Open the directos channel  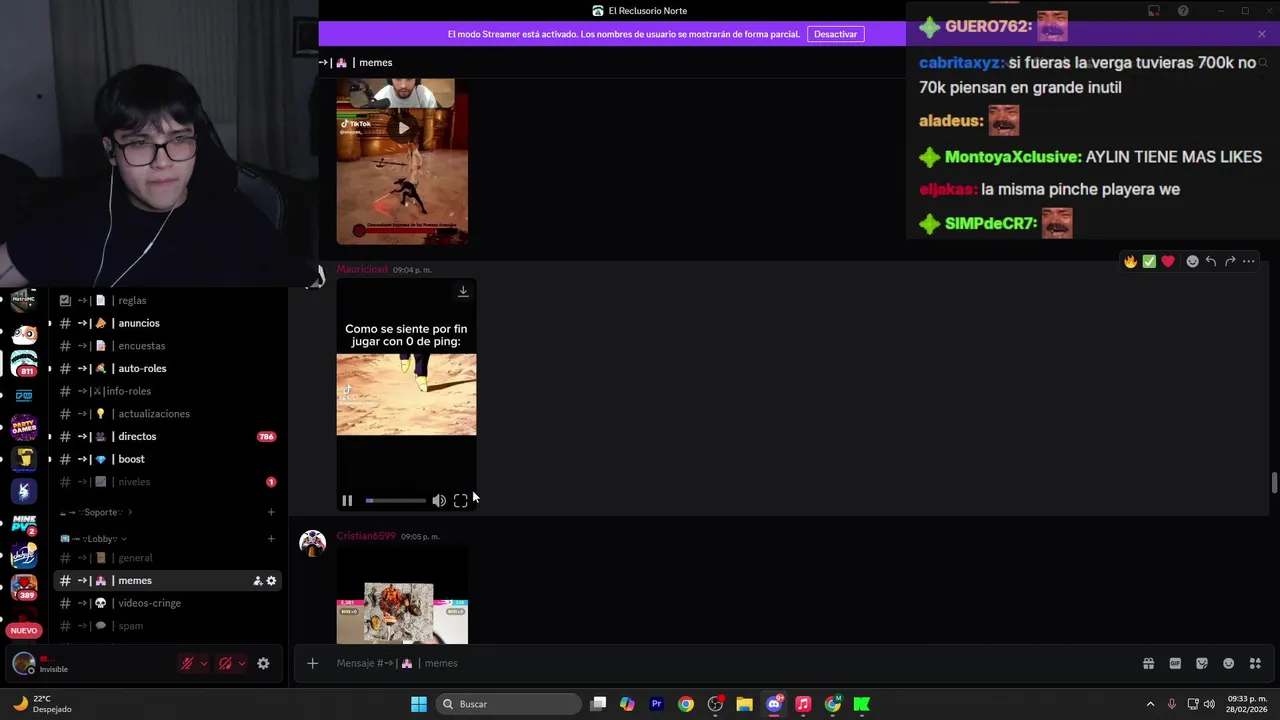coord(166,436)
